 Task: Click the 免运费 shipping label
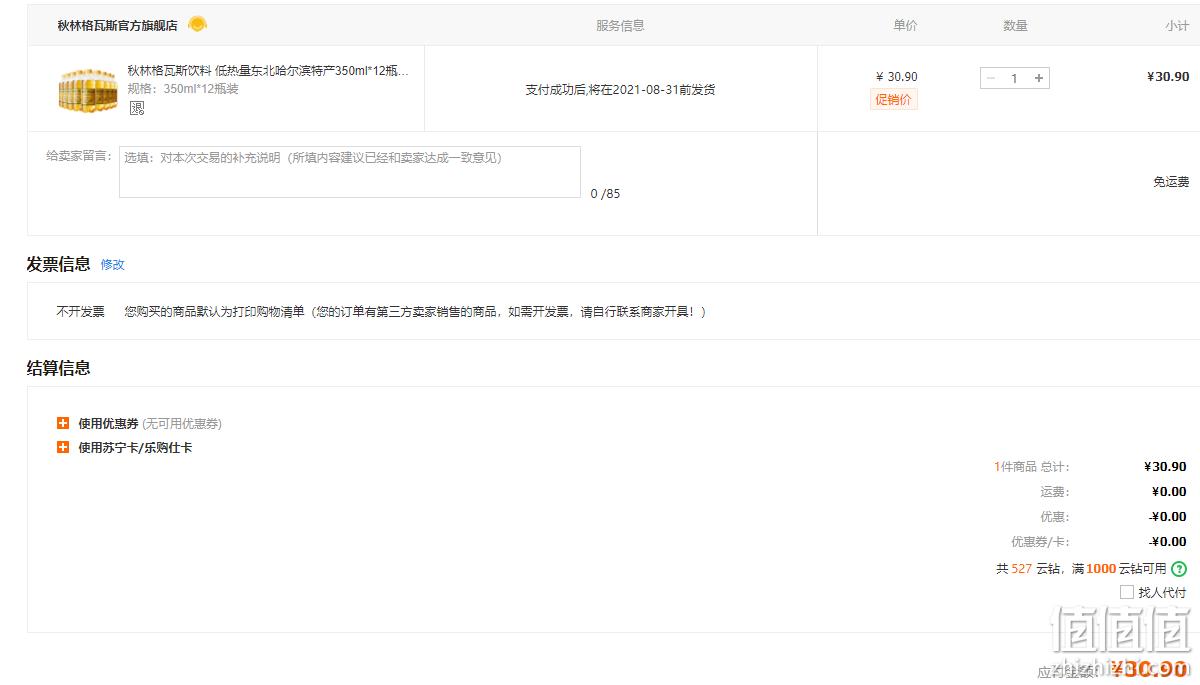(x=1171, y=182)
